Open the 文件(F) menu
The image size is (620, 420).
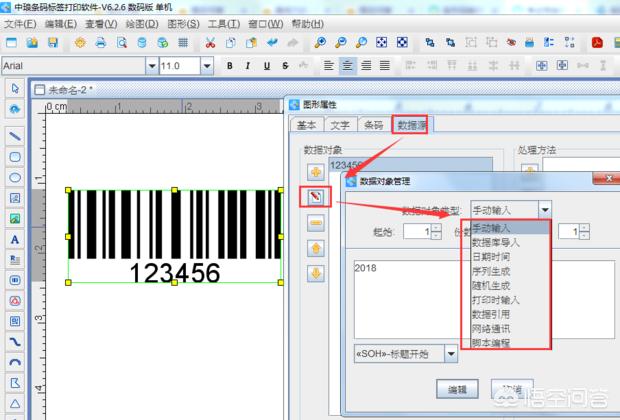(x=20, y=24)
